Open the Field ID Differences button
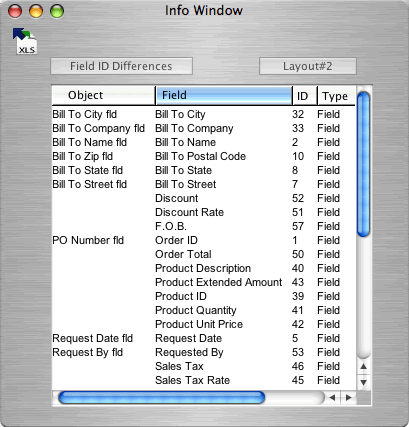409x427 pixels. (x=121, y=66)
